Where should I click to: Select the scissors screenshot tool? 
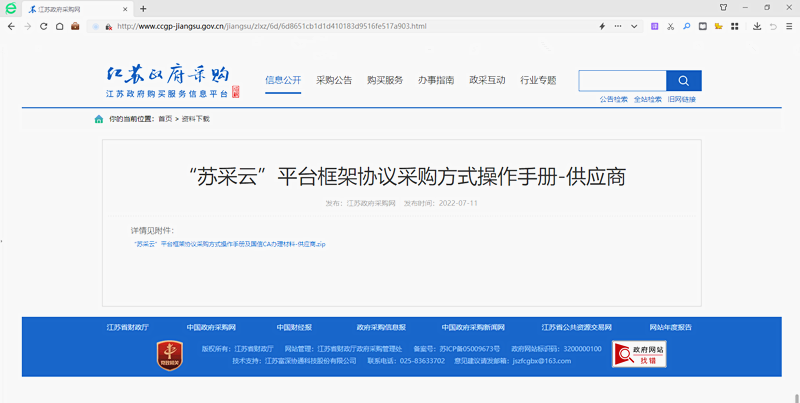(670, 26)
